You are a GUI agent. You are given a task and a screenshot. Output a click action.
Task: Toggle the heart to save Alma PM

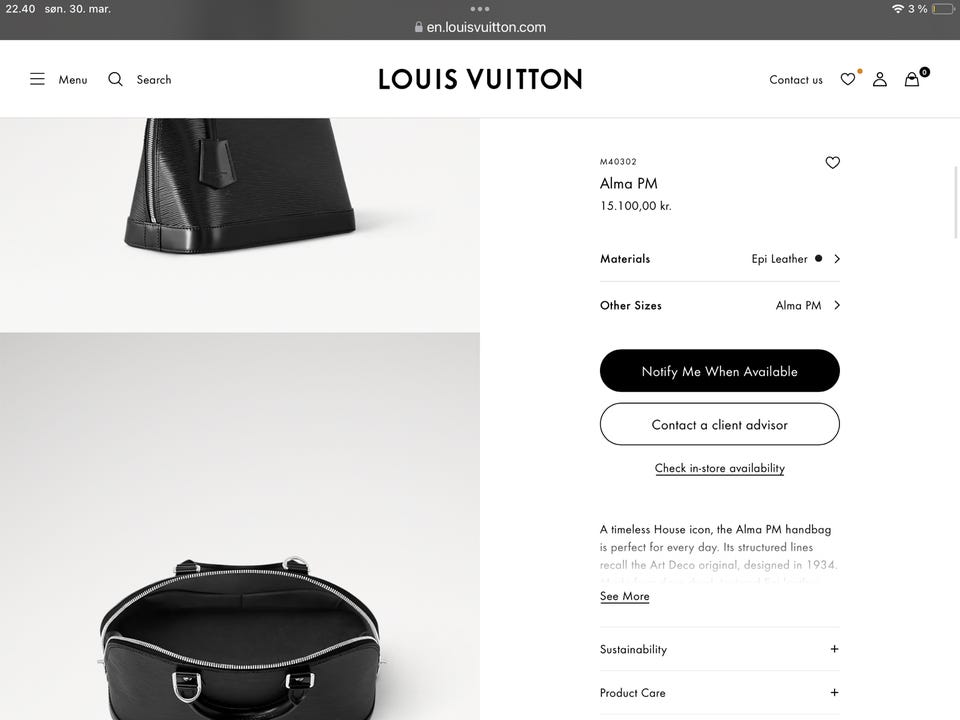point(833,162)
